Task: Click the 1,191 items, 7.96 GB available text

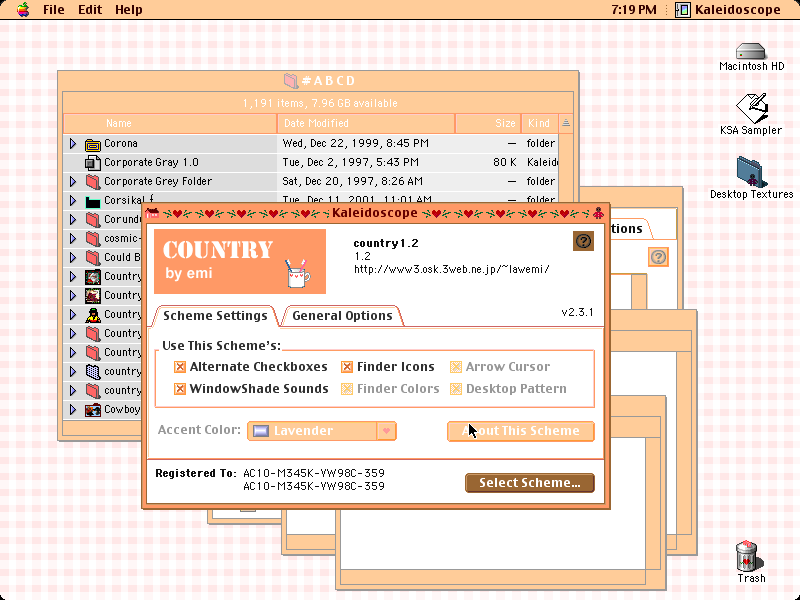Action: click(x=320, y=104)
